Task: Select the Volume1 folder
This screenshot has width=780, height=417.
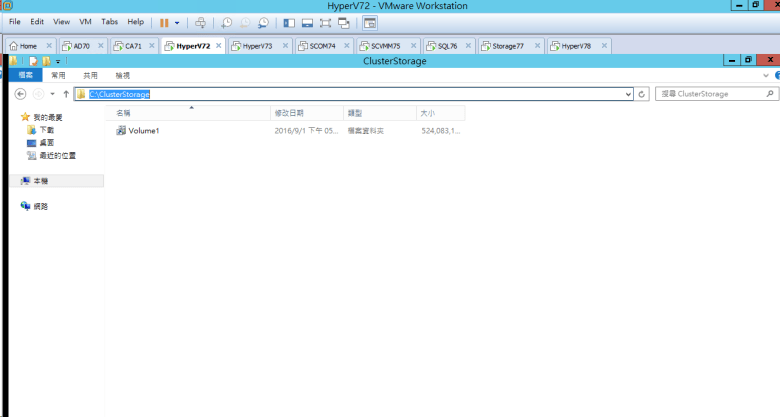Action: [143, 131]
